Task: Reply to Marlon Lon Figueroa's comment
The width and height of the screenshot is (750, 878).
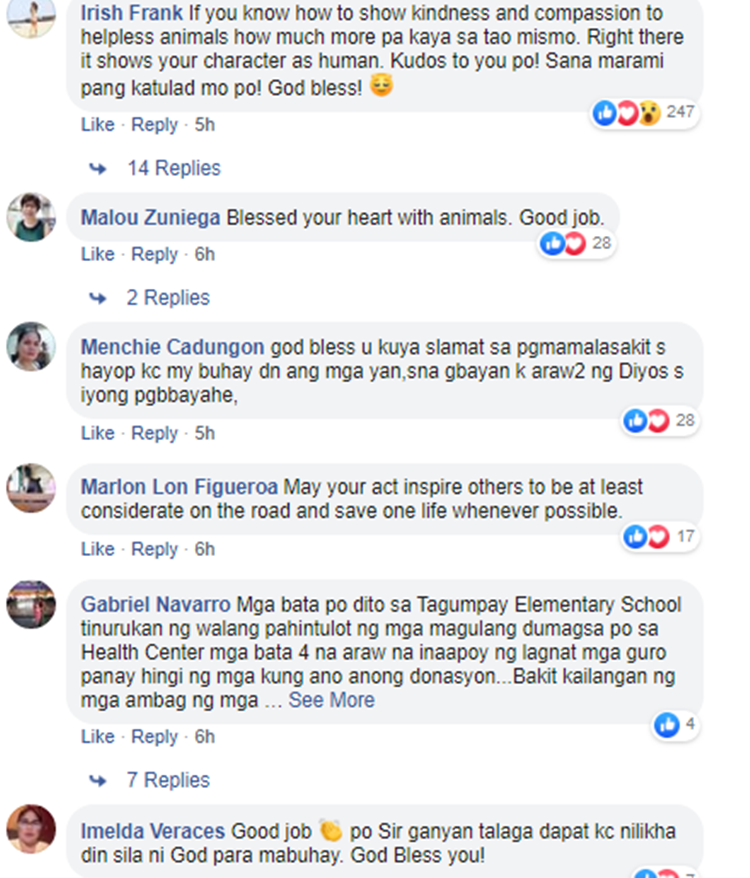Action: [154, 549]
